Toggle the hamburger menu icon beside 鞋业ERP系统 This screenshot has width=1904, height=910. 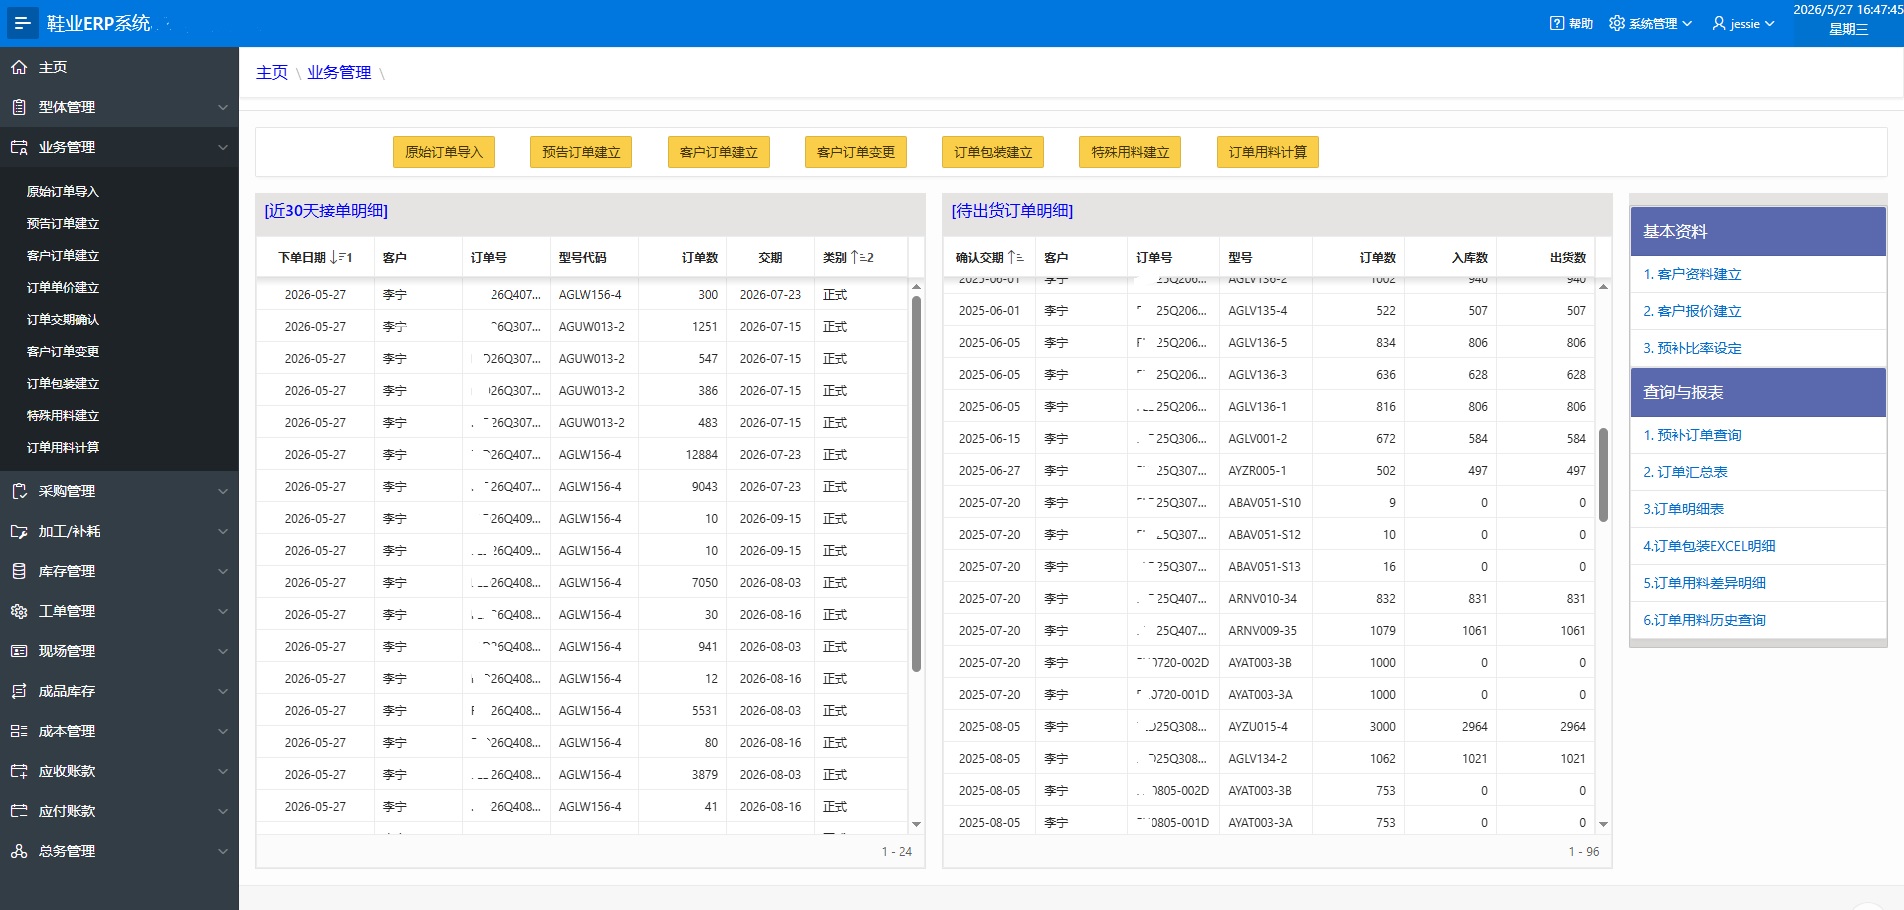22,23
